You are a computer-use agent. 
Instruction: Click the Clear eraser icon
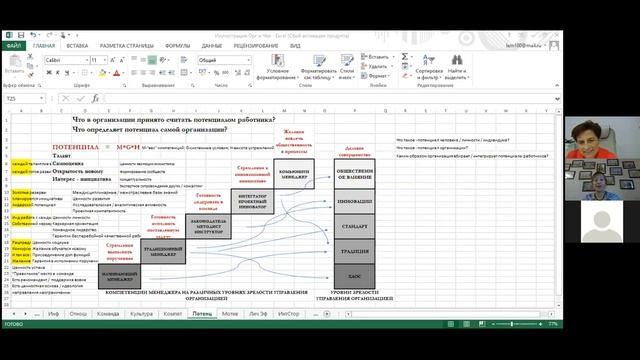[x=405, y=76]
